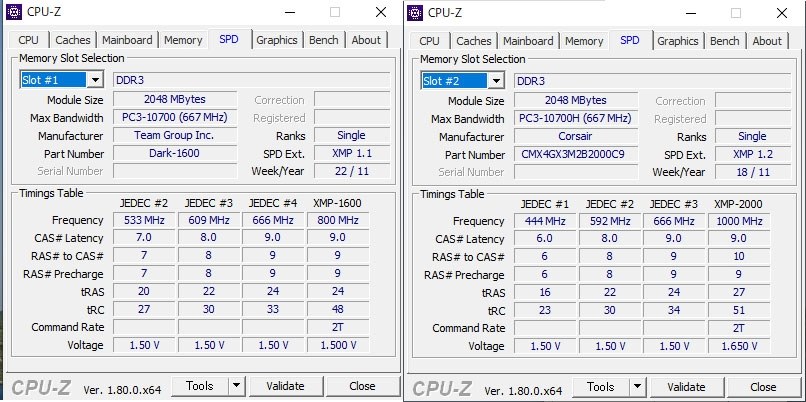Click the 592 MHz JEDEC #2 frequency cell

(610, 221)
